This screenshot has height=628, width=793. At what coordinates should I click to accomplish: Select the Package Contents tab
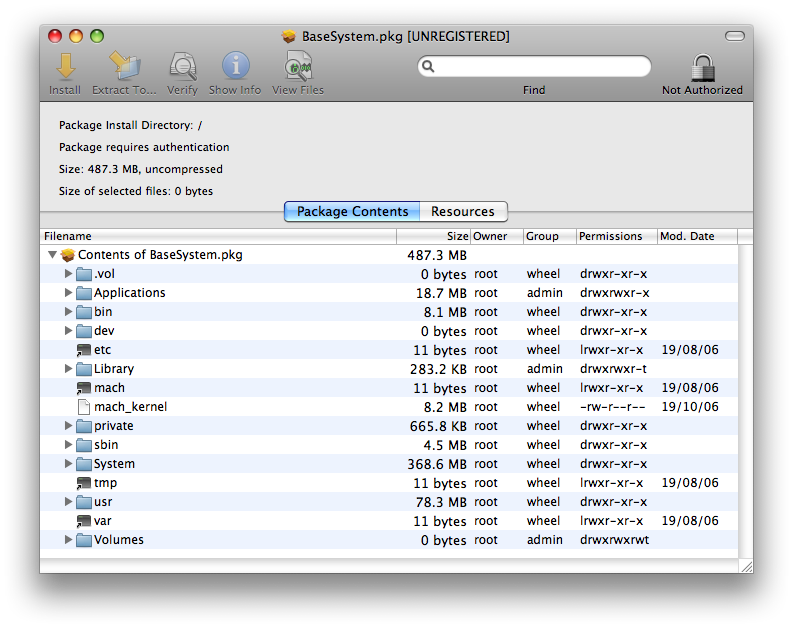pyautogui.click(x=352, y=212)
